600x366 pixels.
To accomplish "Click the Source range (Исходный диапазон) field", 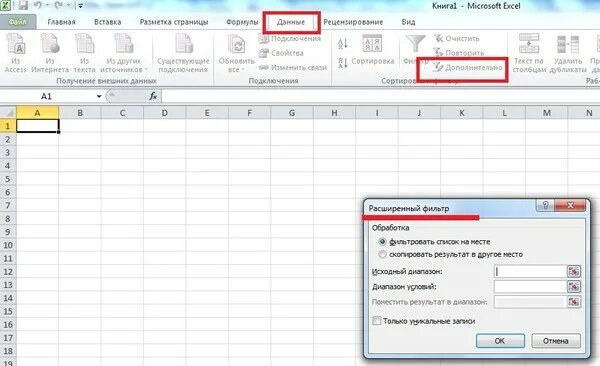I will coord(530,271).
